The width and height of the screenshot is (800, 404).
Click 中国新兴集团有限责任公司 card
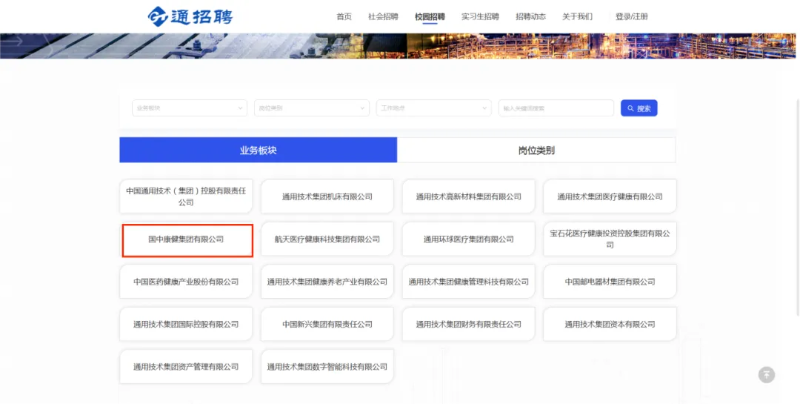coord(327,324)
